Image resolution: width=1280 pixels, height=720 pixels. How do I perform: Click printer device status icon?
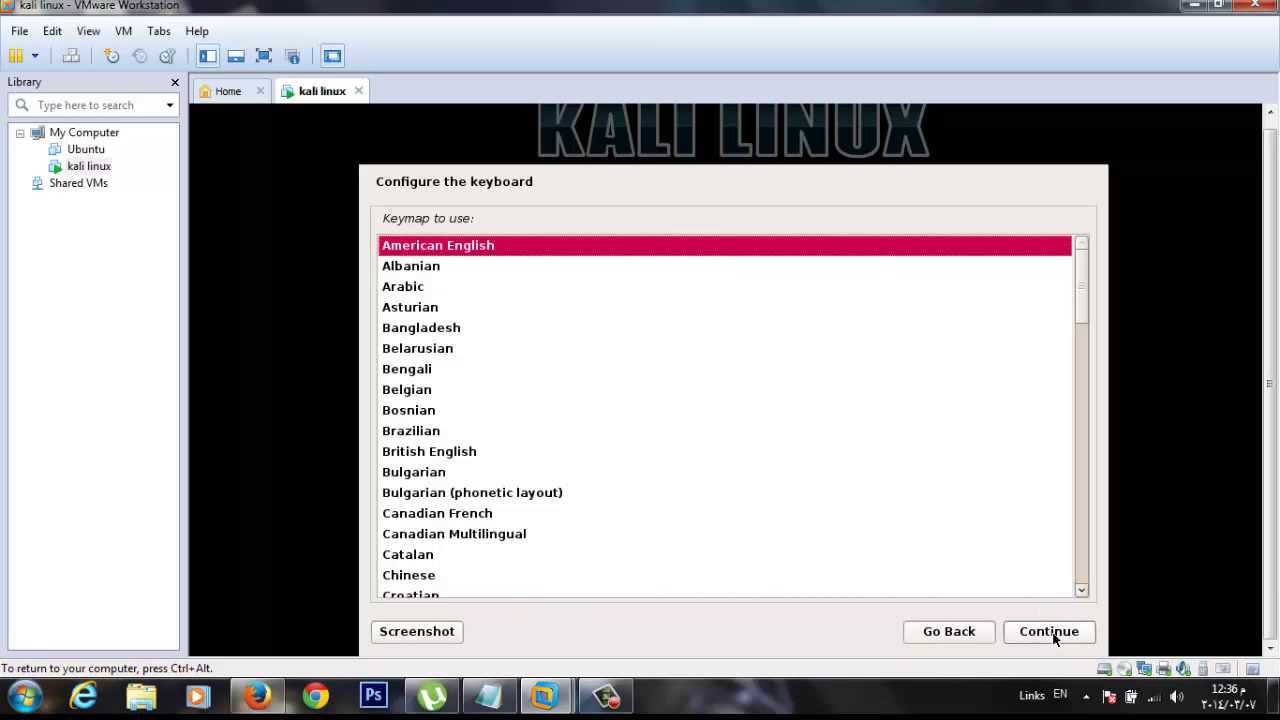(1164, 669)
